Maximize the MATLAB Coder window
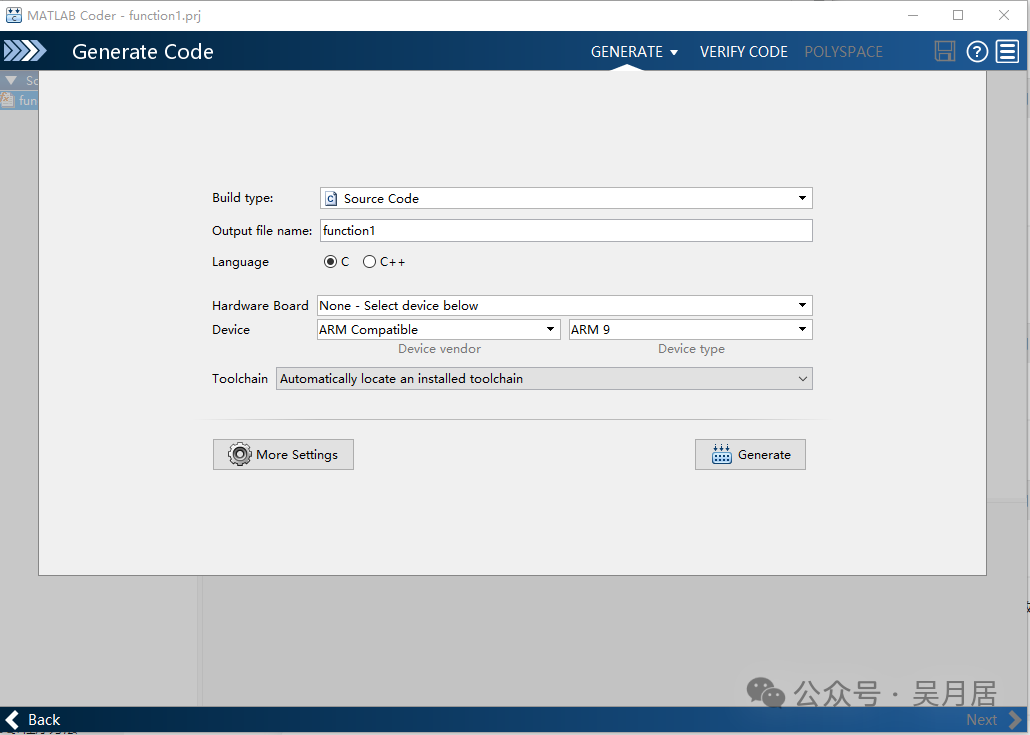The height and width of the screenshot is (735, 1030). (x=958, y=15)
